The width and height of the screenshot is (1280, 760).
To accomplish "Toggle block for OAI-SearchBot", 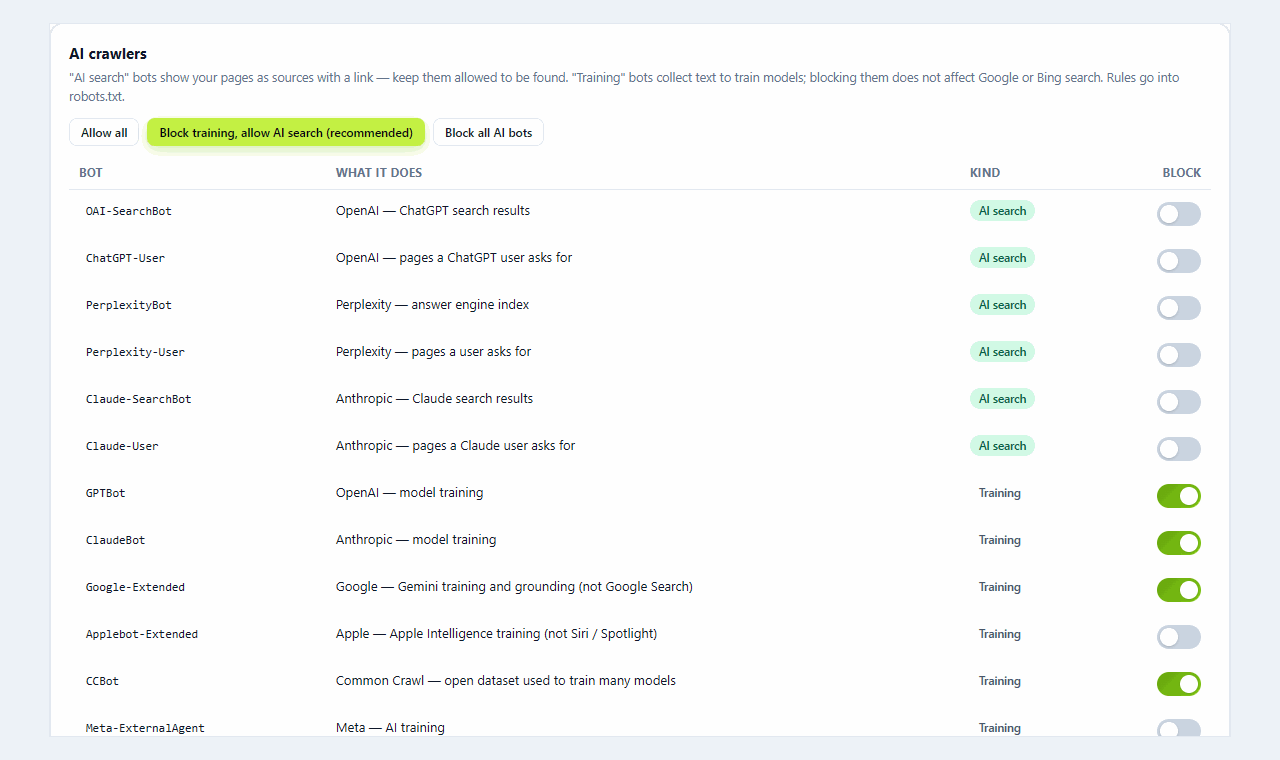I will tap(1178, 214).
